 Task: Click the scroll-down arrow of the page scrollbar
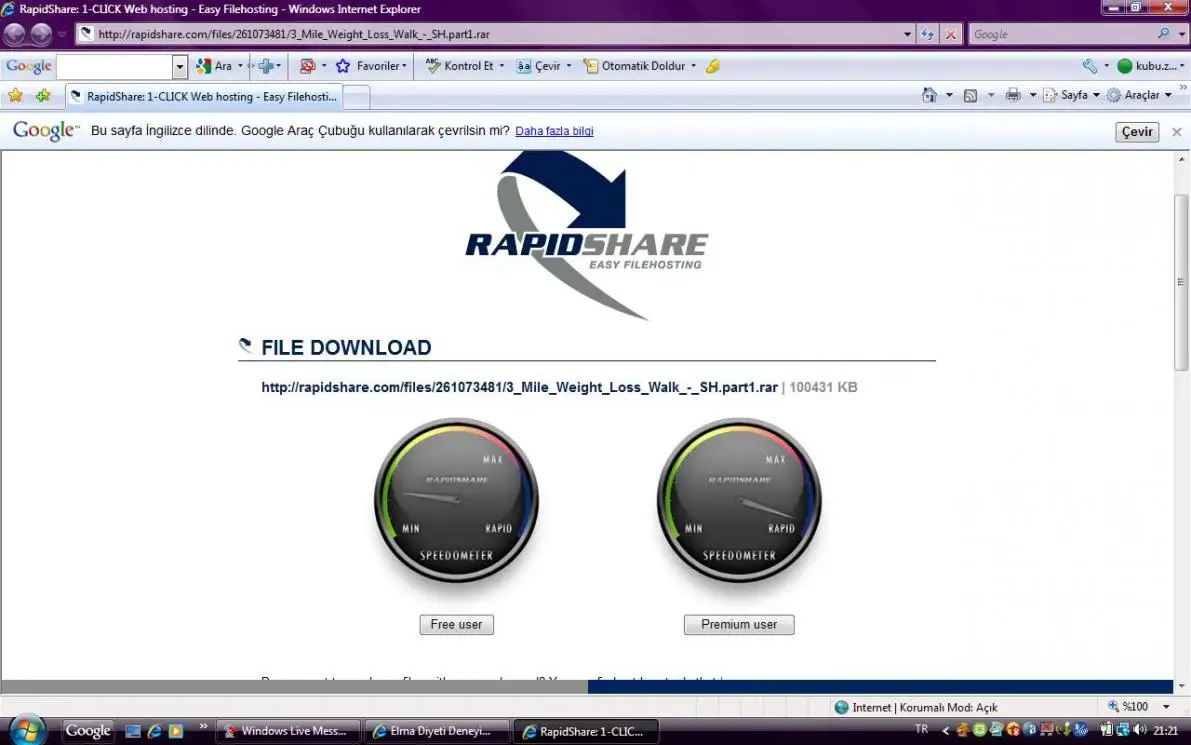click(x=1181, y=686)
